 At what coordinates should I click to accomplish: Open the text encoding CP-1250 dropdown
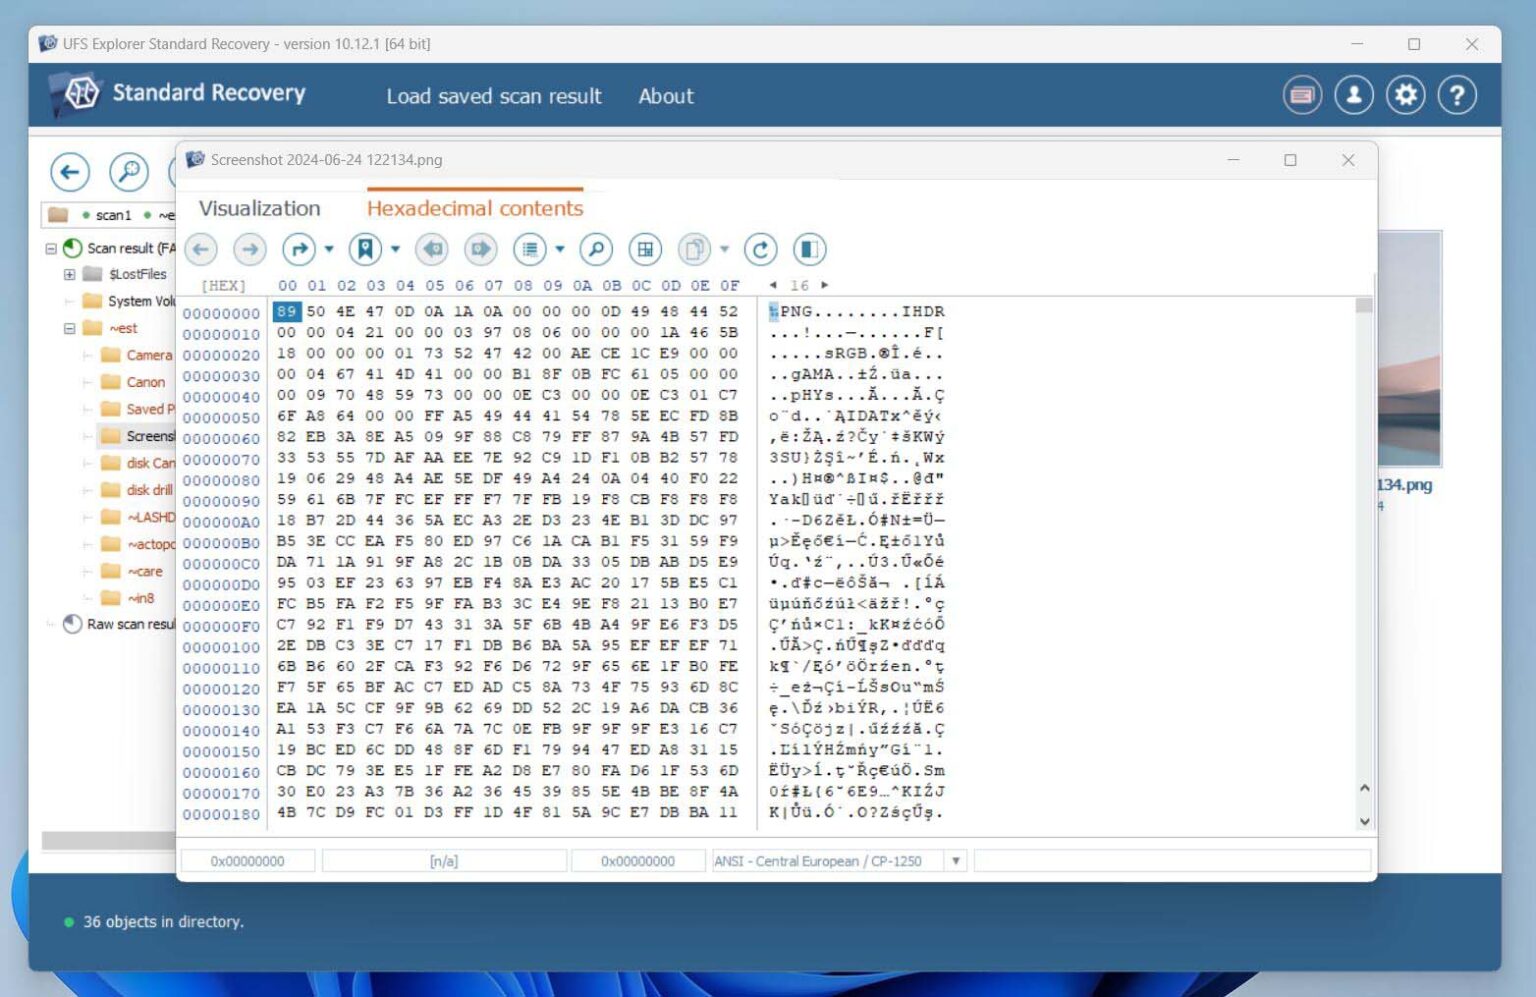[x=955, y=861]
